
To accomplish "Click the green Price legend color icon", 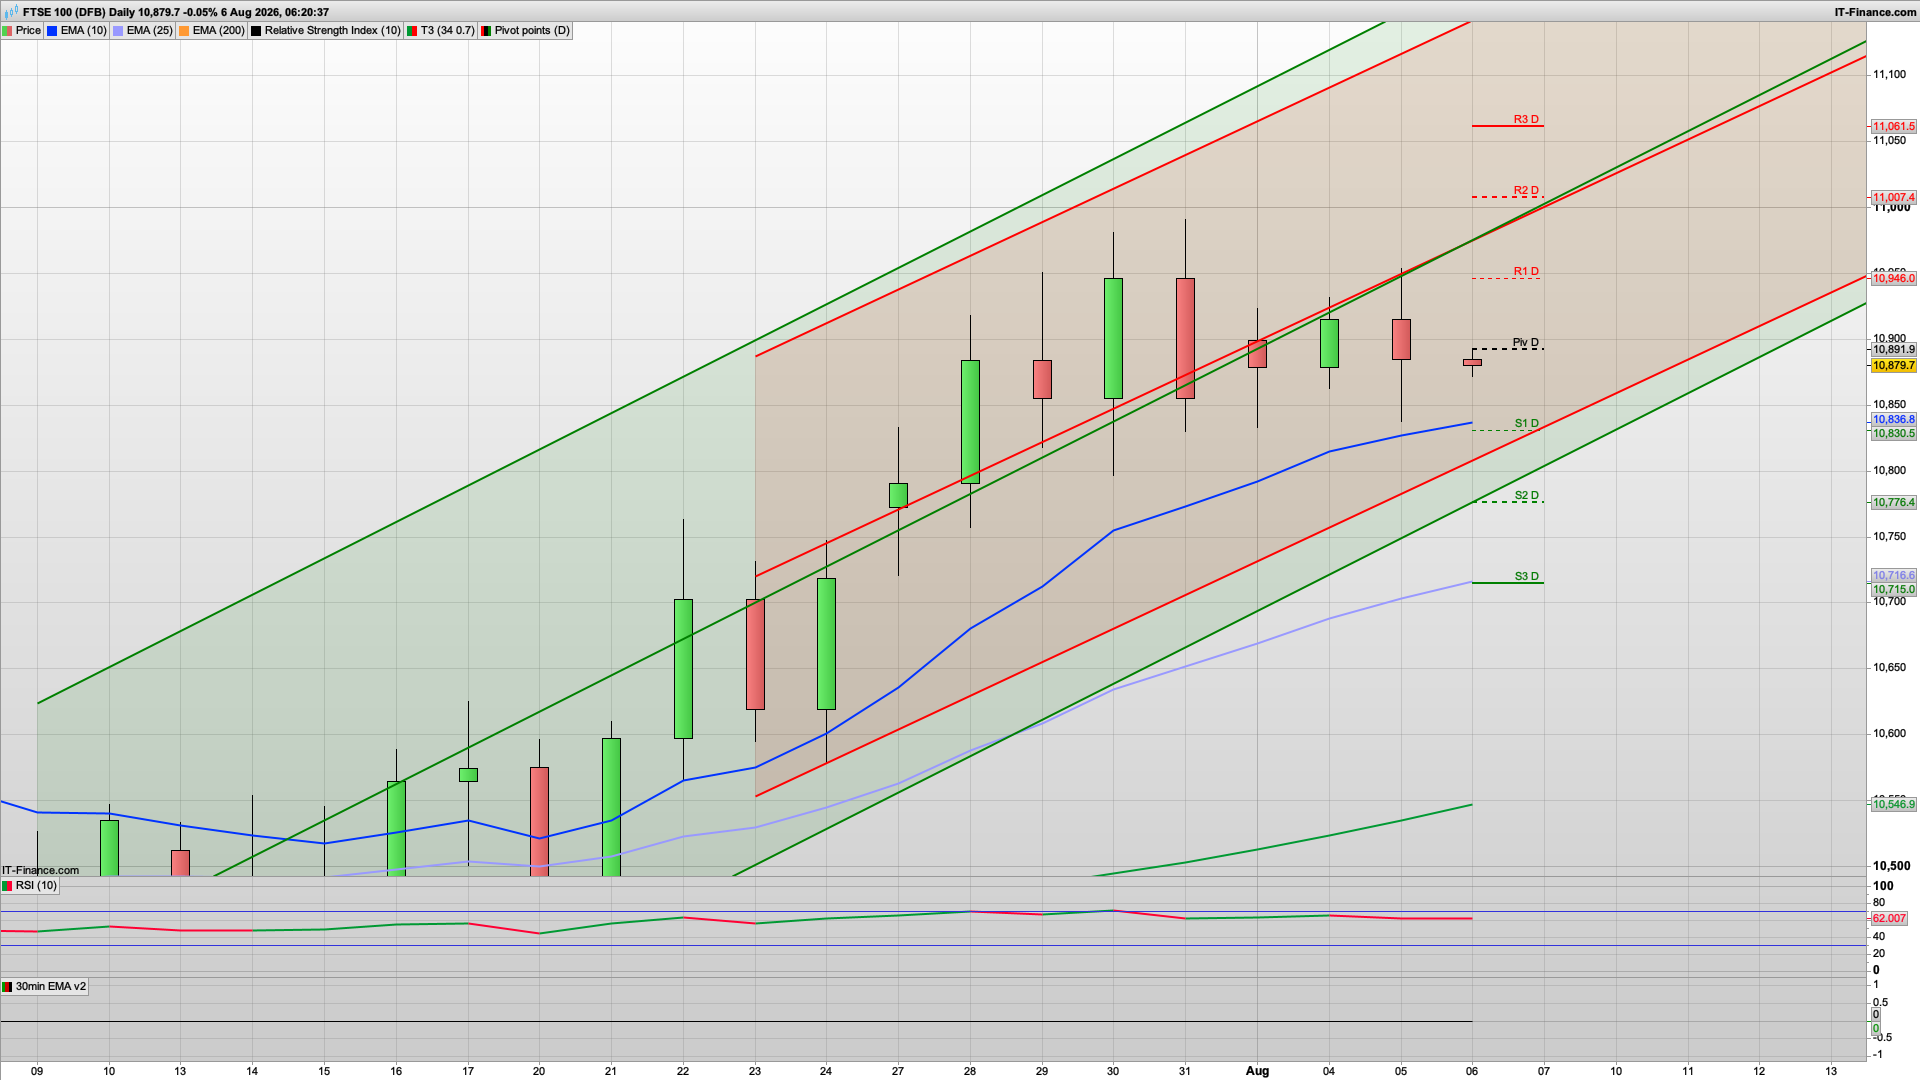I will coord(7,31).
